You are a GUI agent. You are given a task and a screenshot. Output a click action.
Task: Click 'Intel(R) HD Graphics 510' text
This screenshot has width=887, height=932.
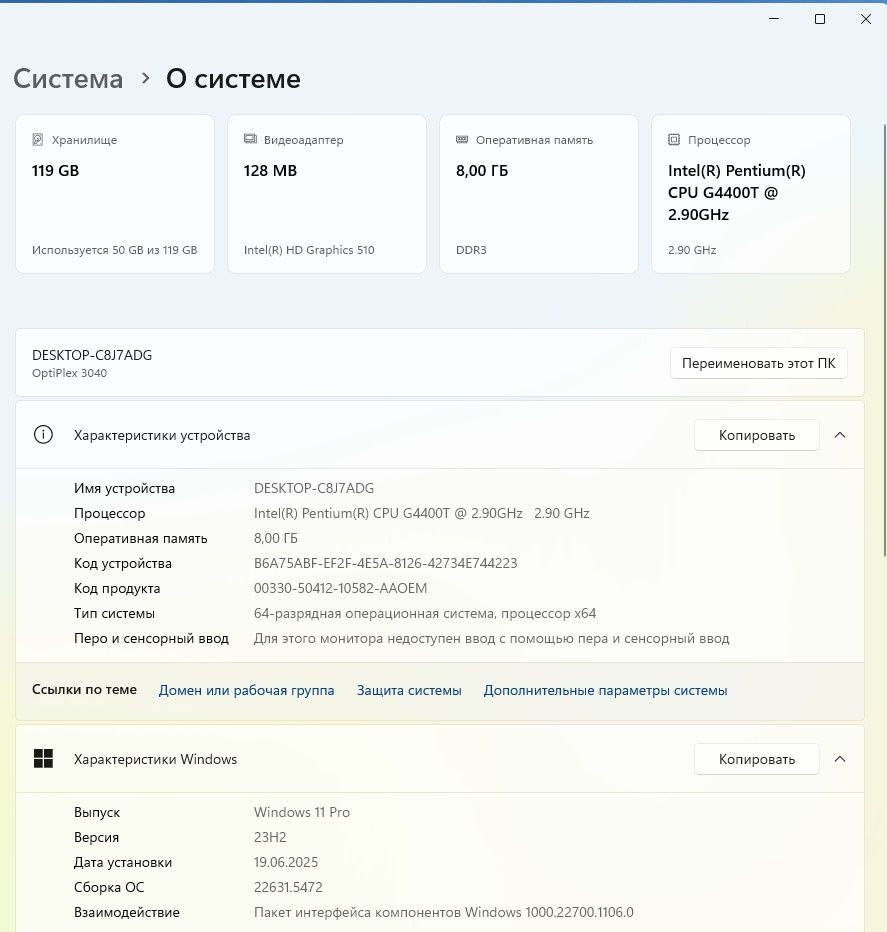[309, 250]
